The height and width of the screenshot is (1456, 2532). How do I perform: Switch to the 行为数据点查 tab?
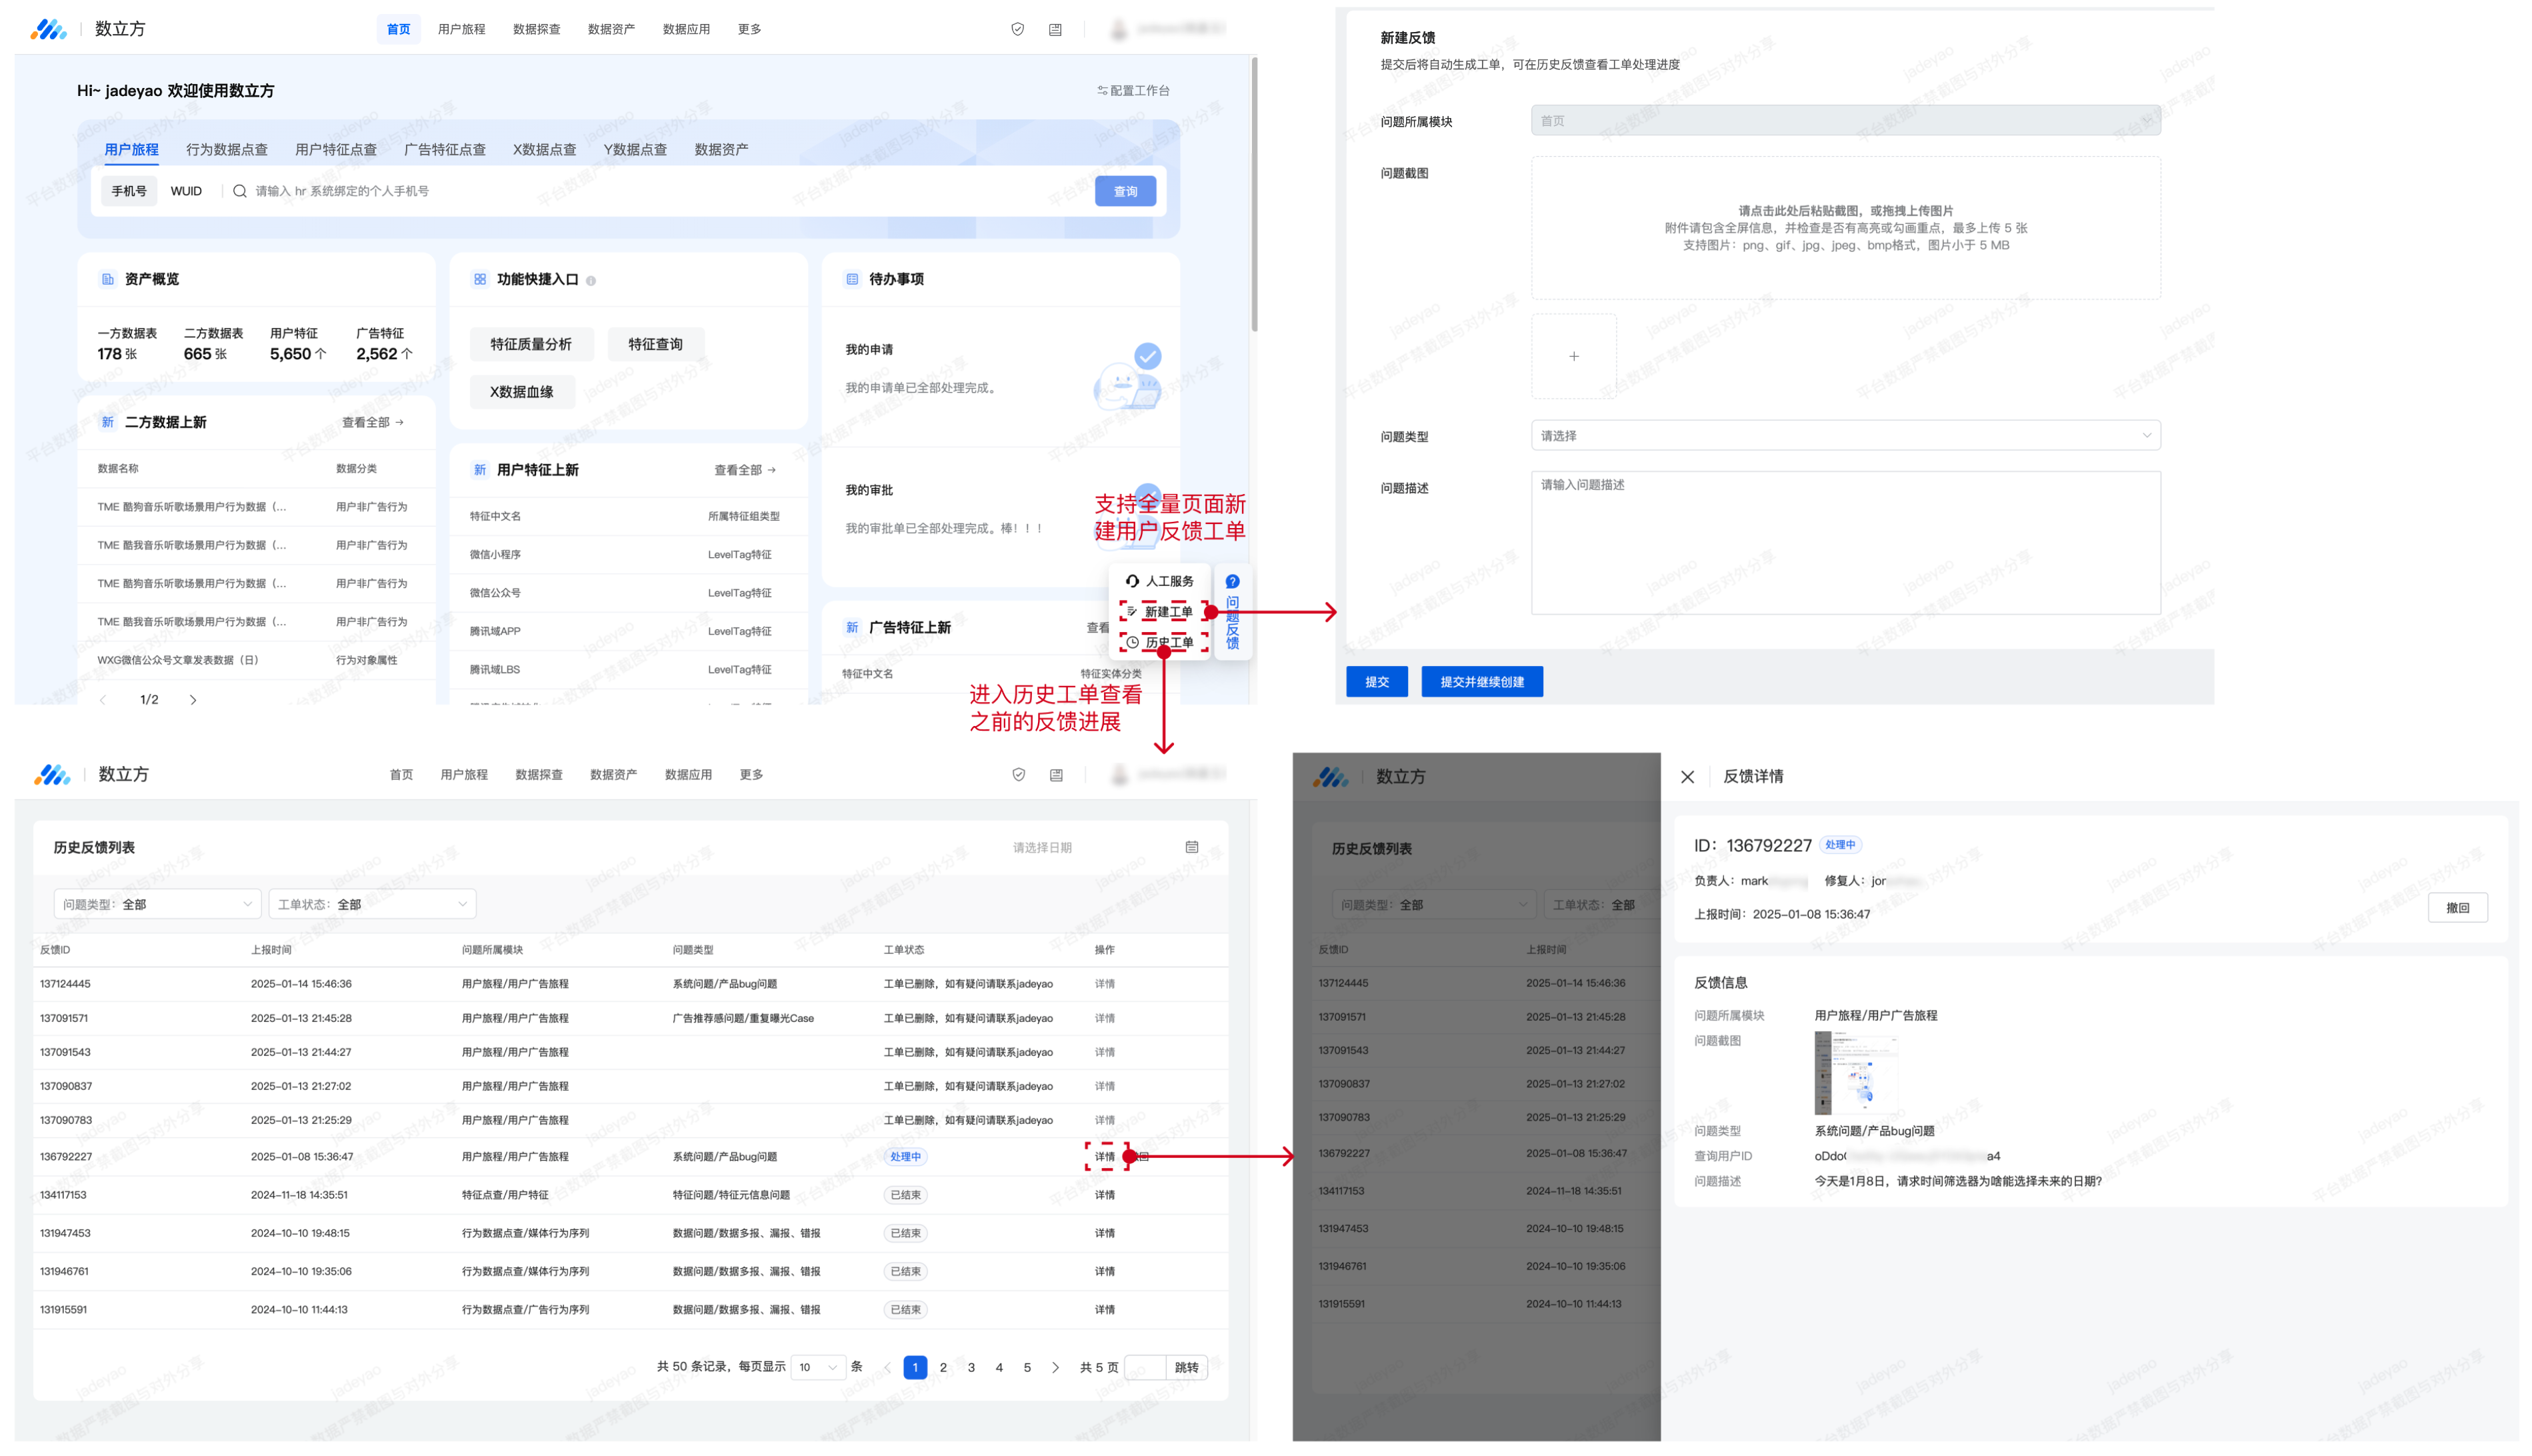pyautogui.click(x=227, y=150)
